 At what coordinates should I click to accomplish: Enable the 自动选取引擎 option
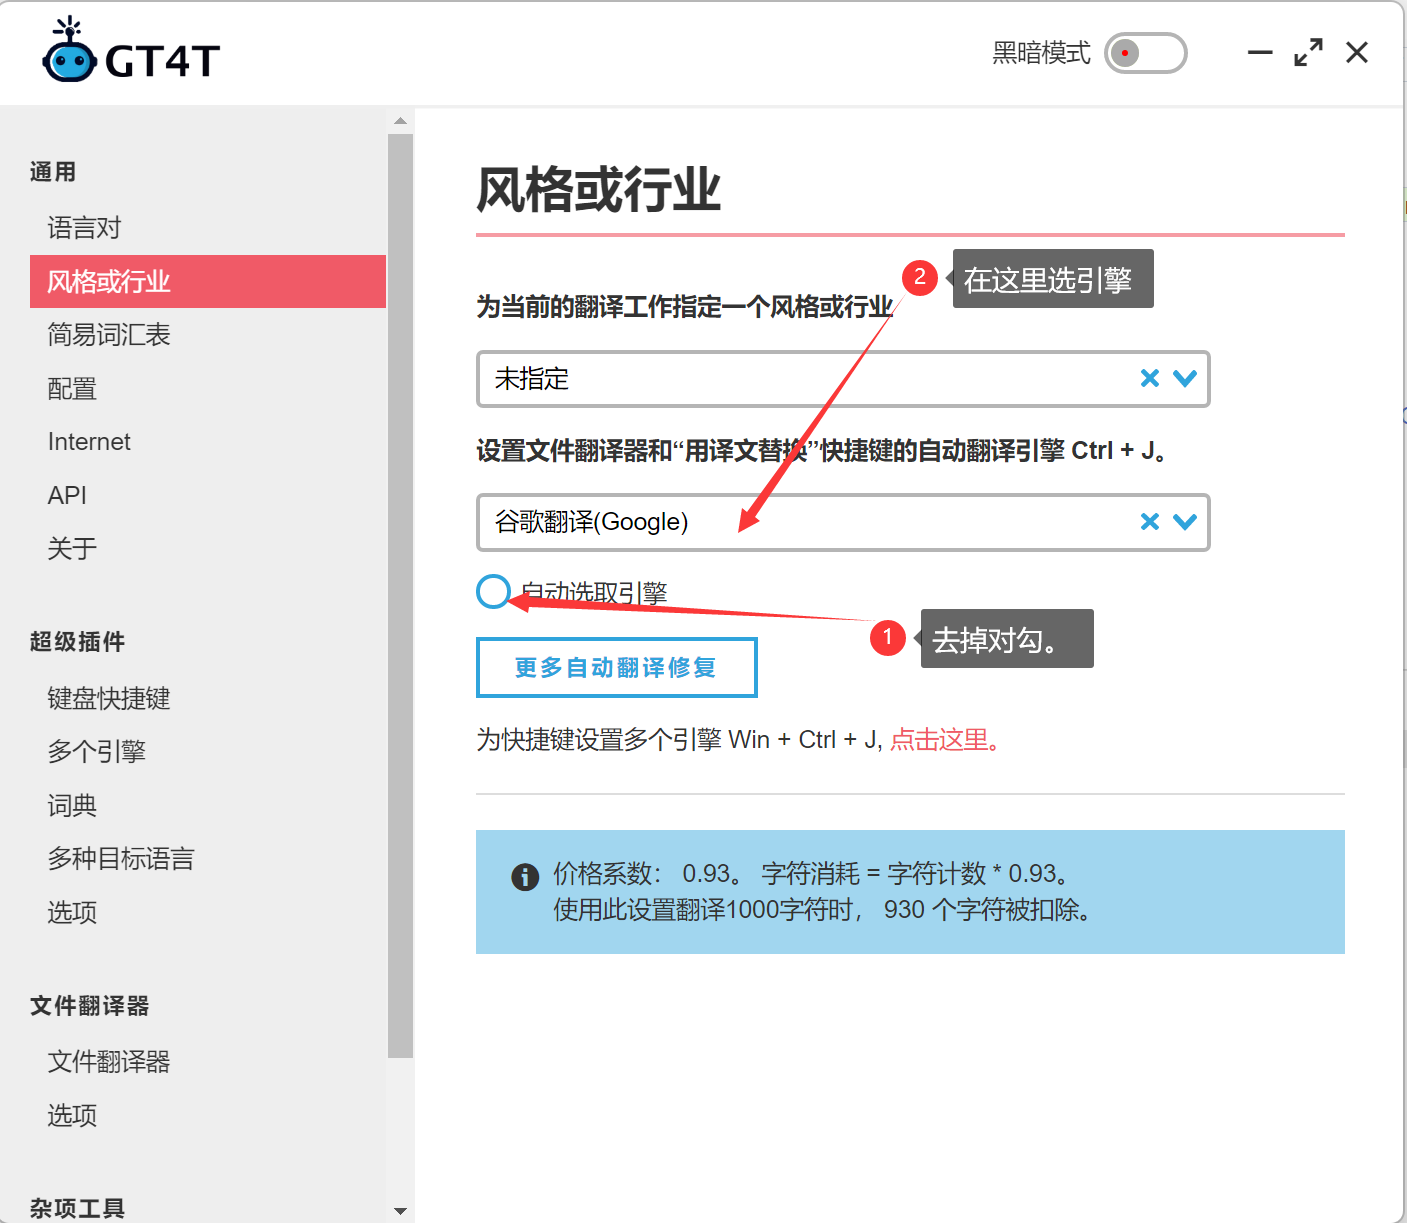click(x=493, y=592)
